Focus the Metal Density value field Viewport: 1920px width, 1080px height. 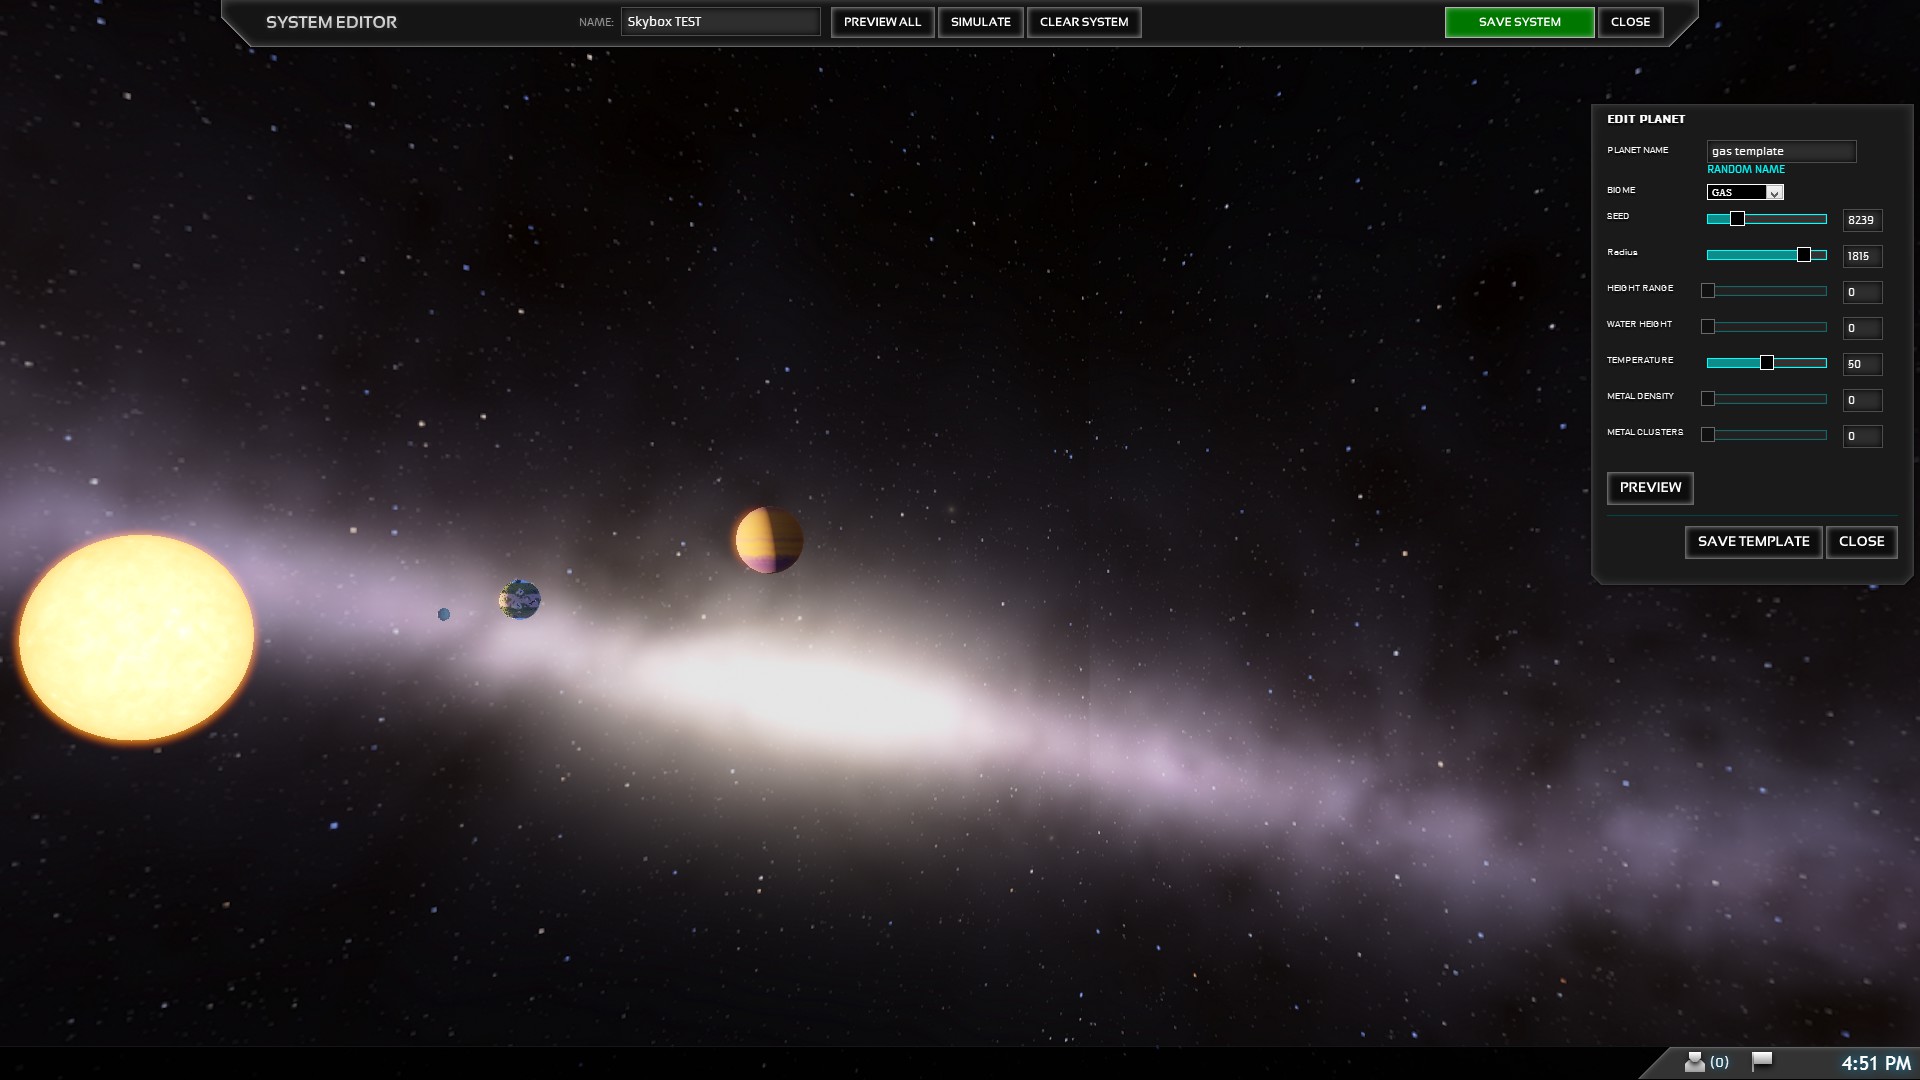(x=1862, y=400)
